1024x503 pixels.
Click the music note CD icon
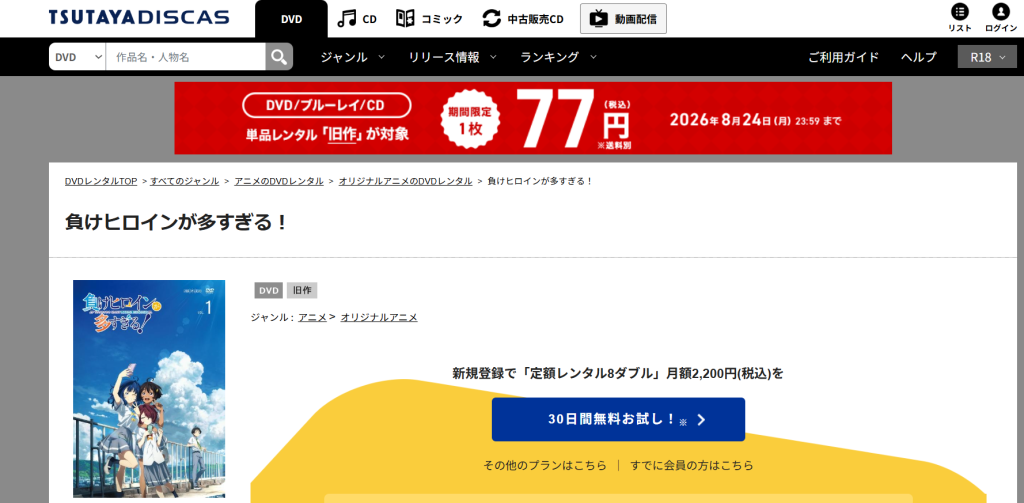[347, 19]
